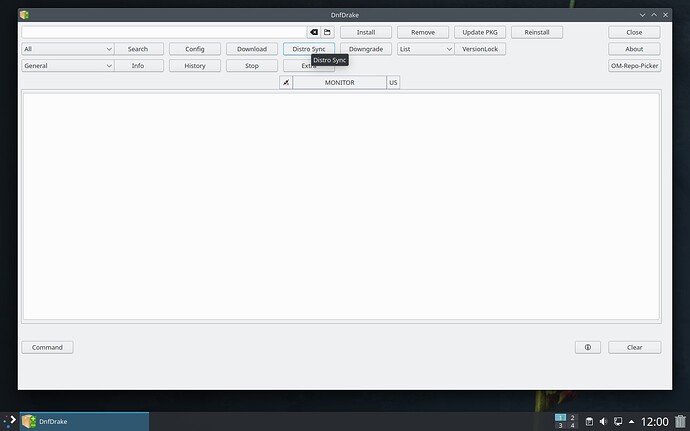Click Update PKG button
The height and width of the screenshot is (431, 690).
coord(480,32)
